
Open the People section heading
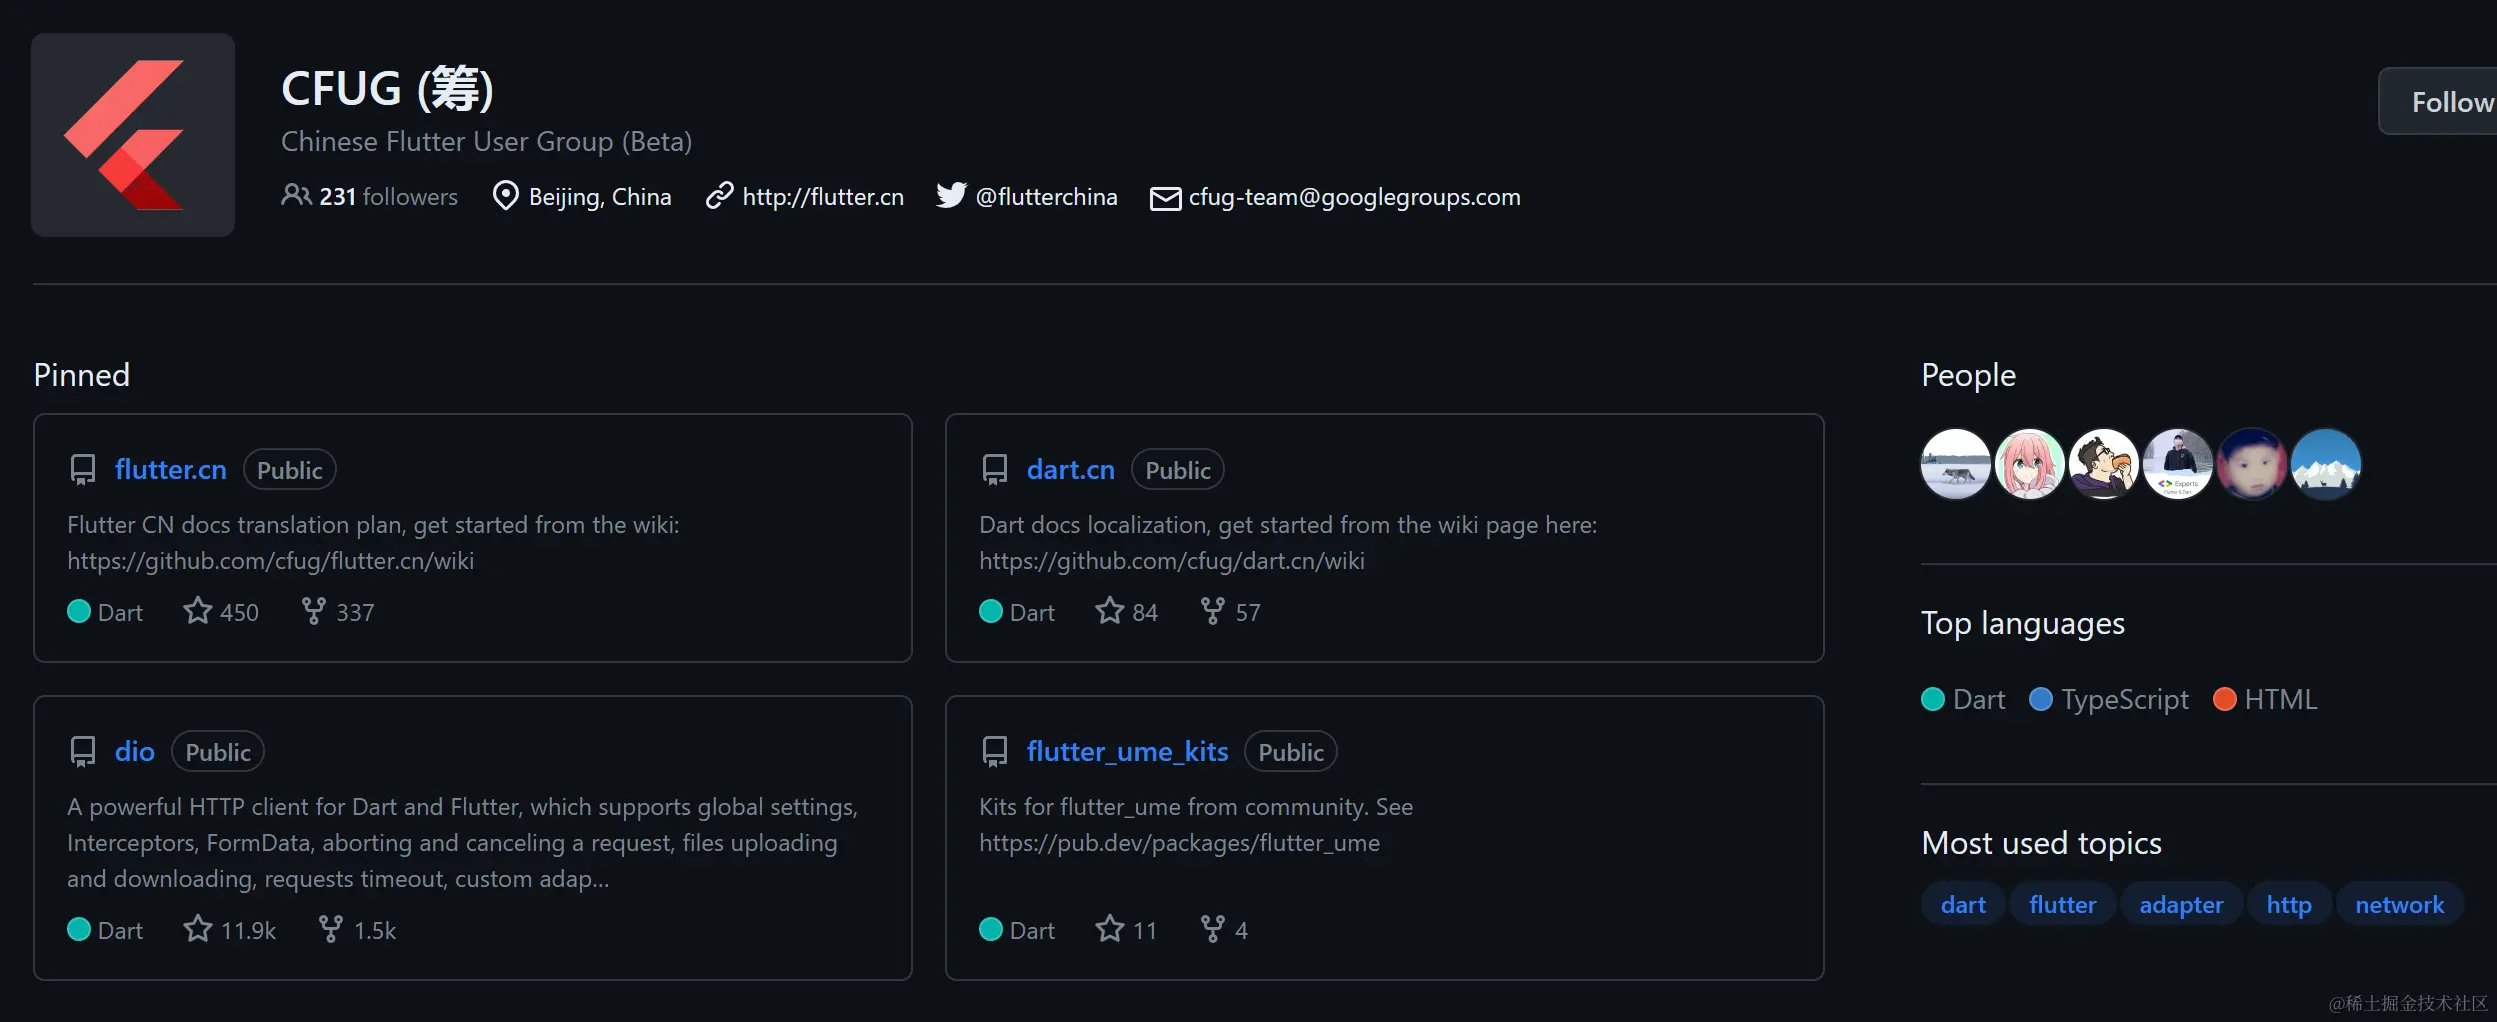(x=1968, y=375)
